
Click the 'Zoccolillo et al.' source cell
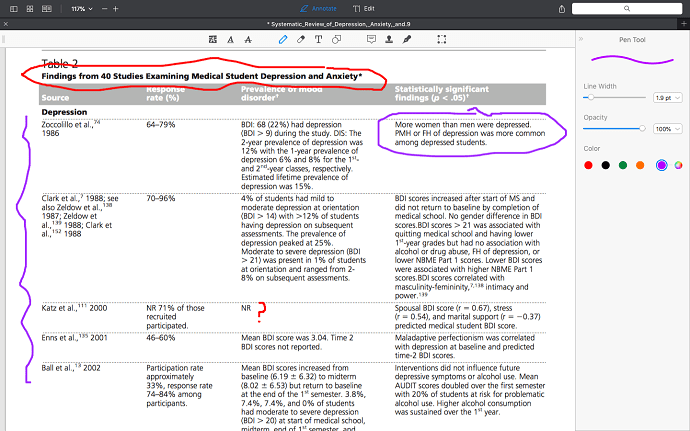[x=71, y=129]
